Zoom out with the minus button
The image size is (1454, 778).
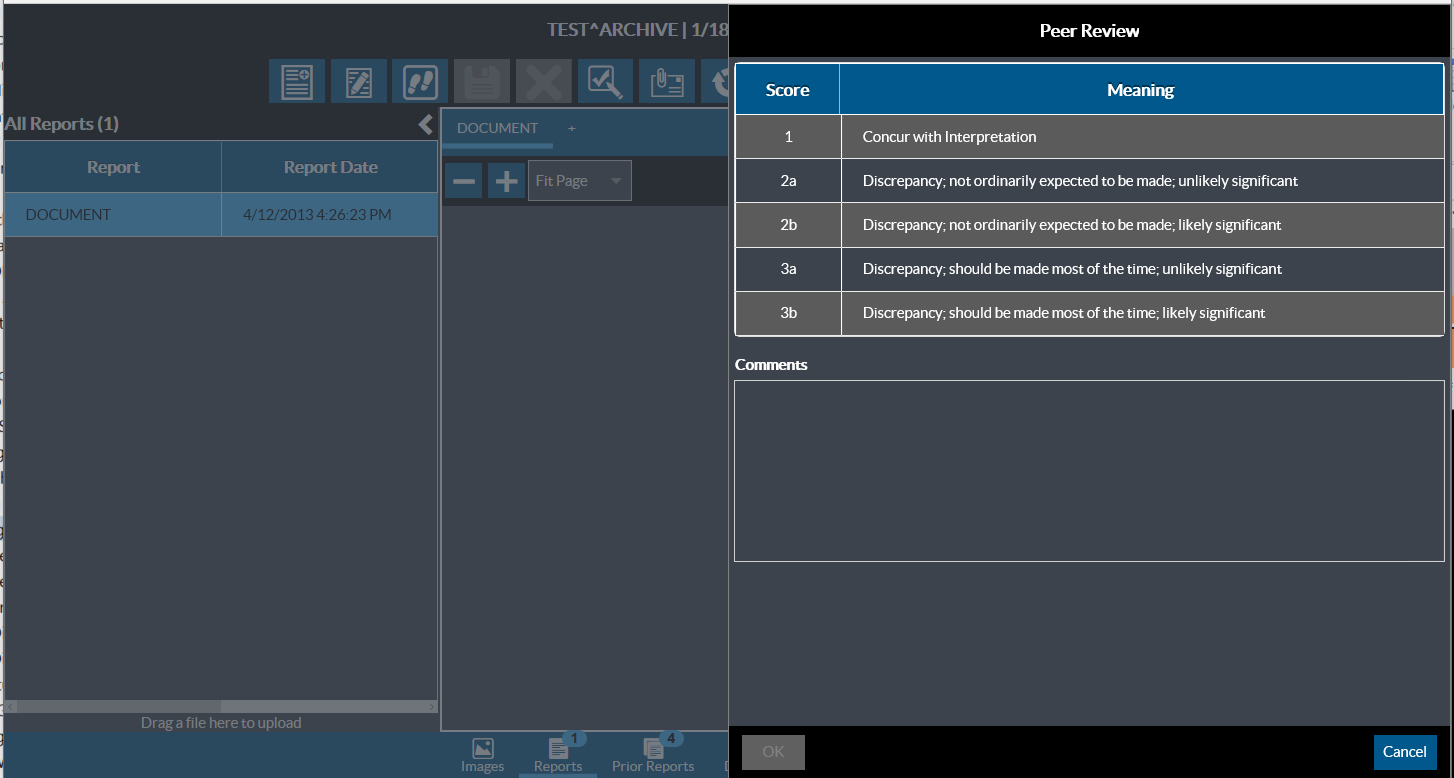(464, 181)
